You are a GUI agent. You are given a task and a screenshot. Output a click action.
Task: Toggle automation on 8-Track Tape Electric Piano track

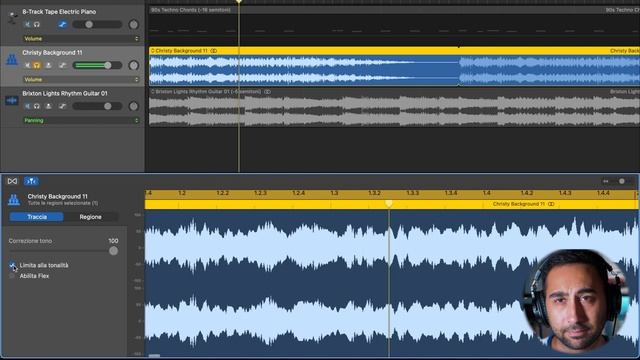point(62,24)
